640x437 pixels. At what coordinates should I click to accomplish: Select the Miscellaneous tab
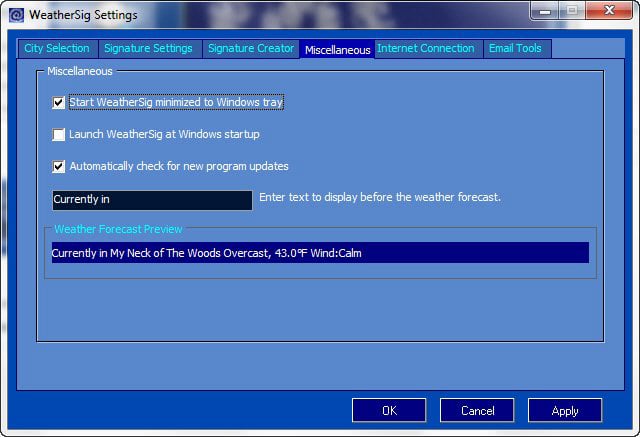pos(337,49)
